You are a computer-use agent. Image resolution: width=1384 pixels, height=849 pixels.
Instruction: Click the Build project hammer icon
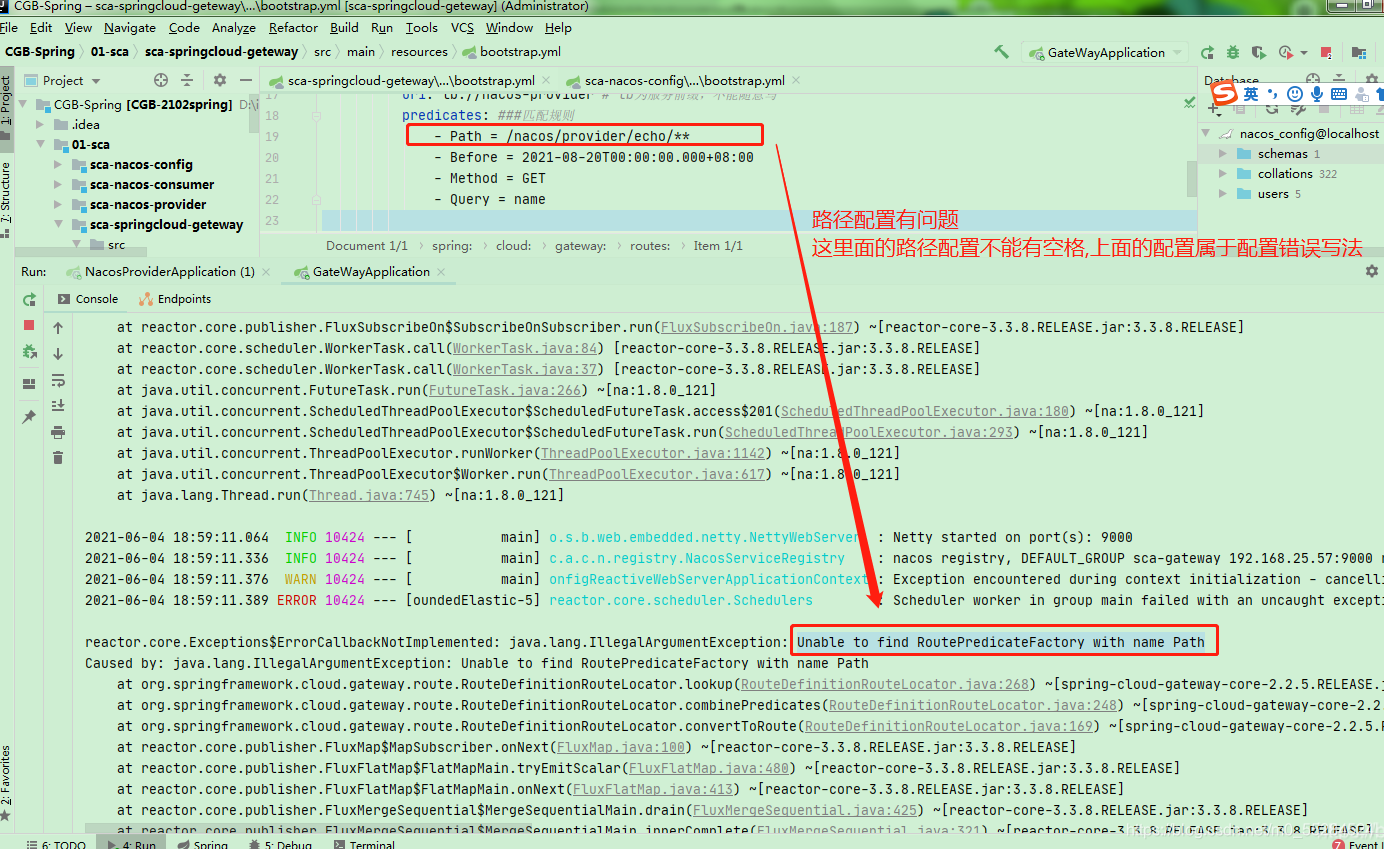(1001, 52)
